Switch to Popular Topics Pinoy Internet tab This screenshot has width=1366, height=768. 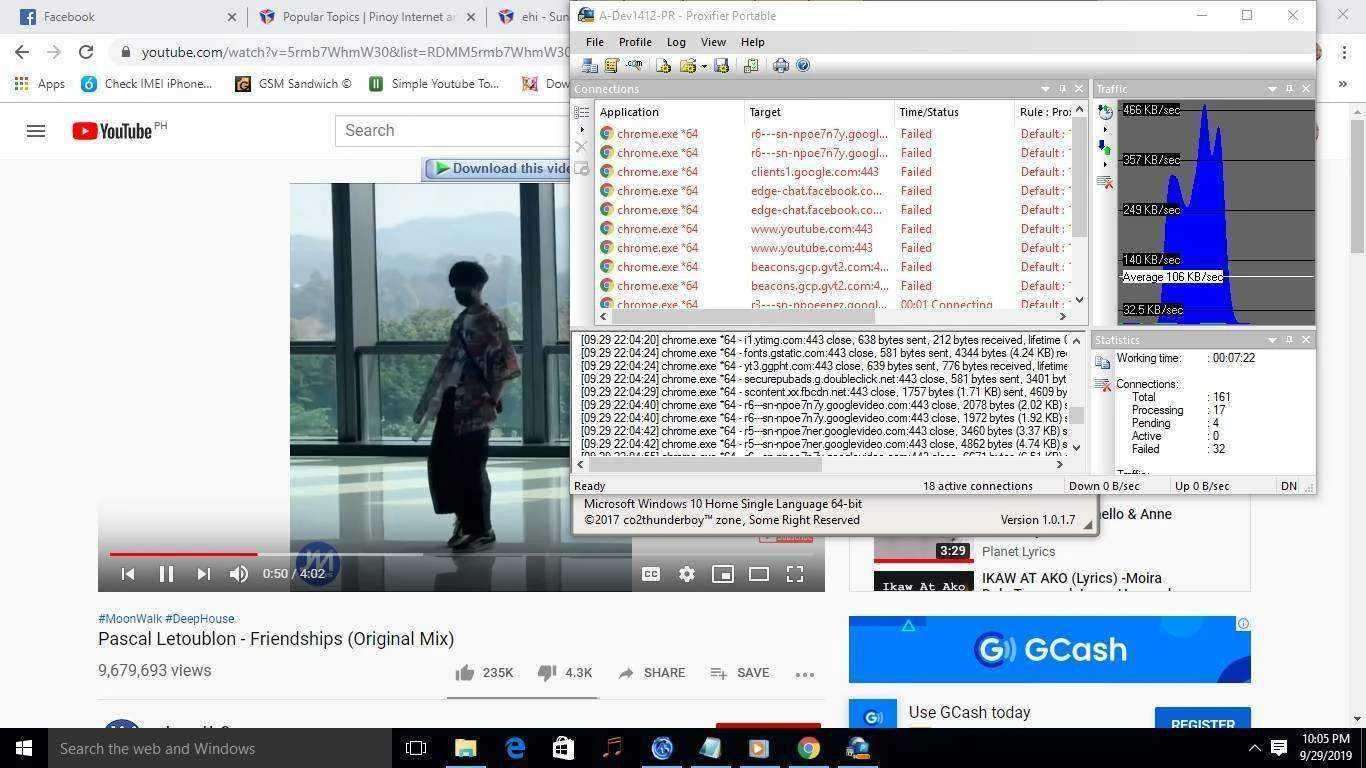(366, 17)
